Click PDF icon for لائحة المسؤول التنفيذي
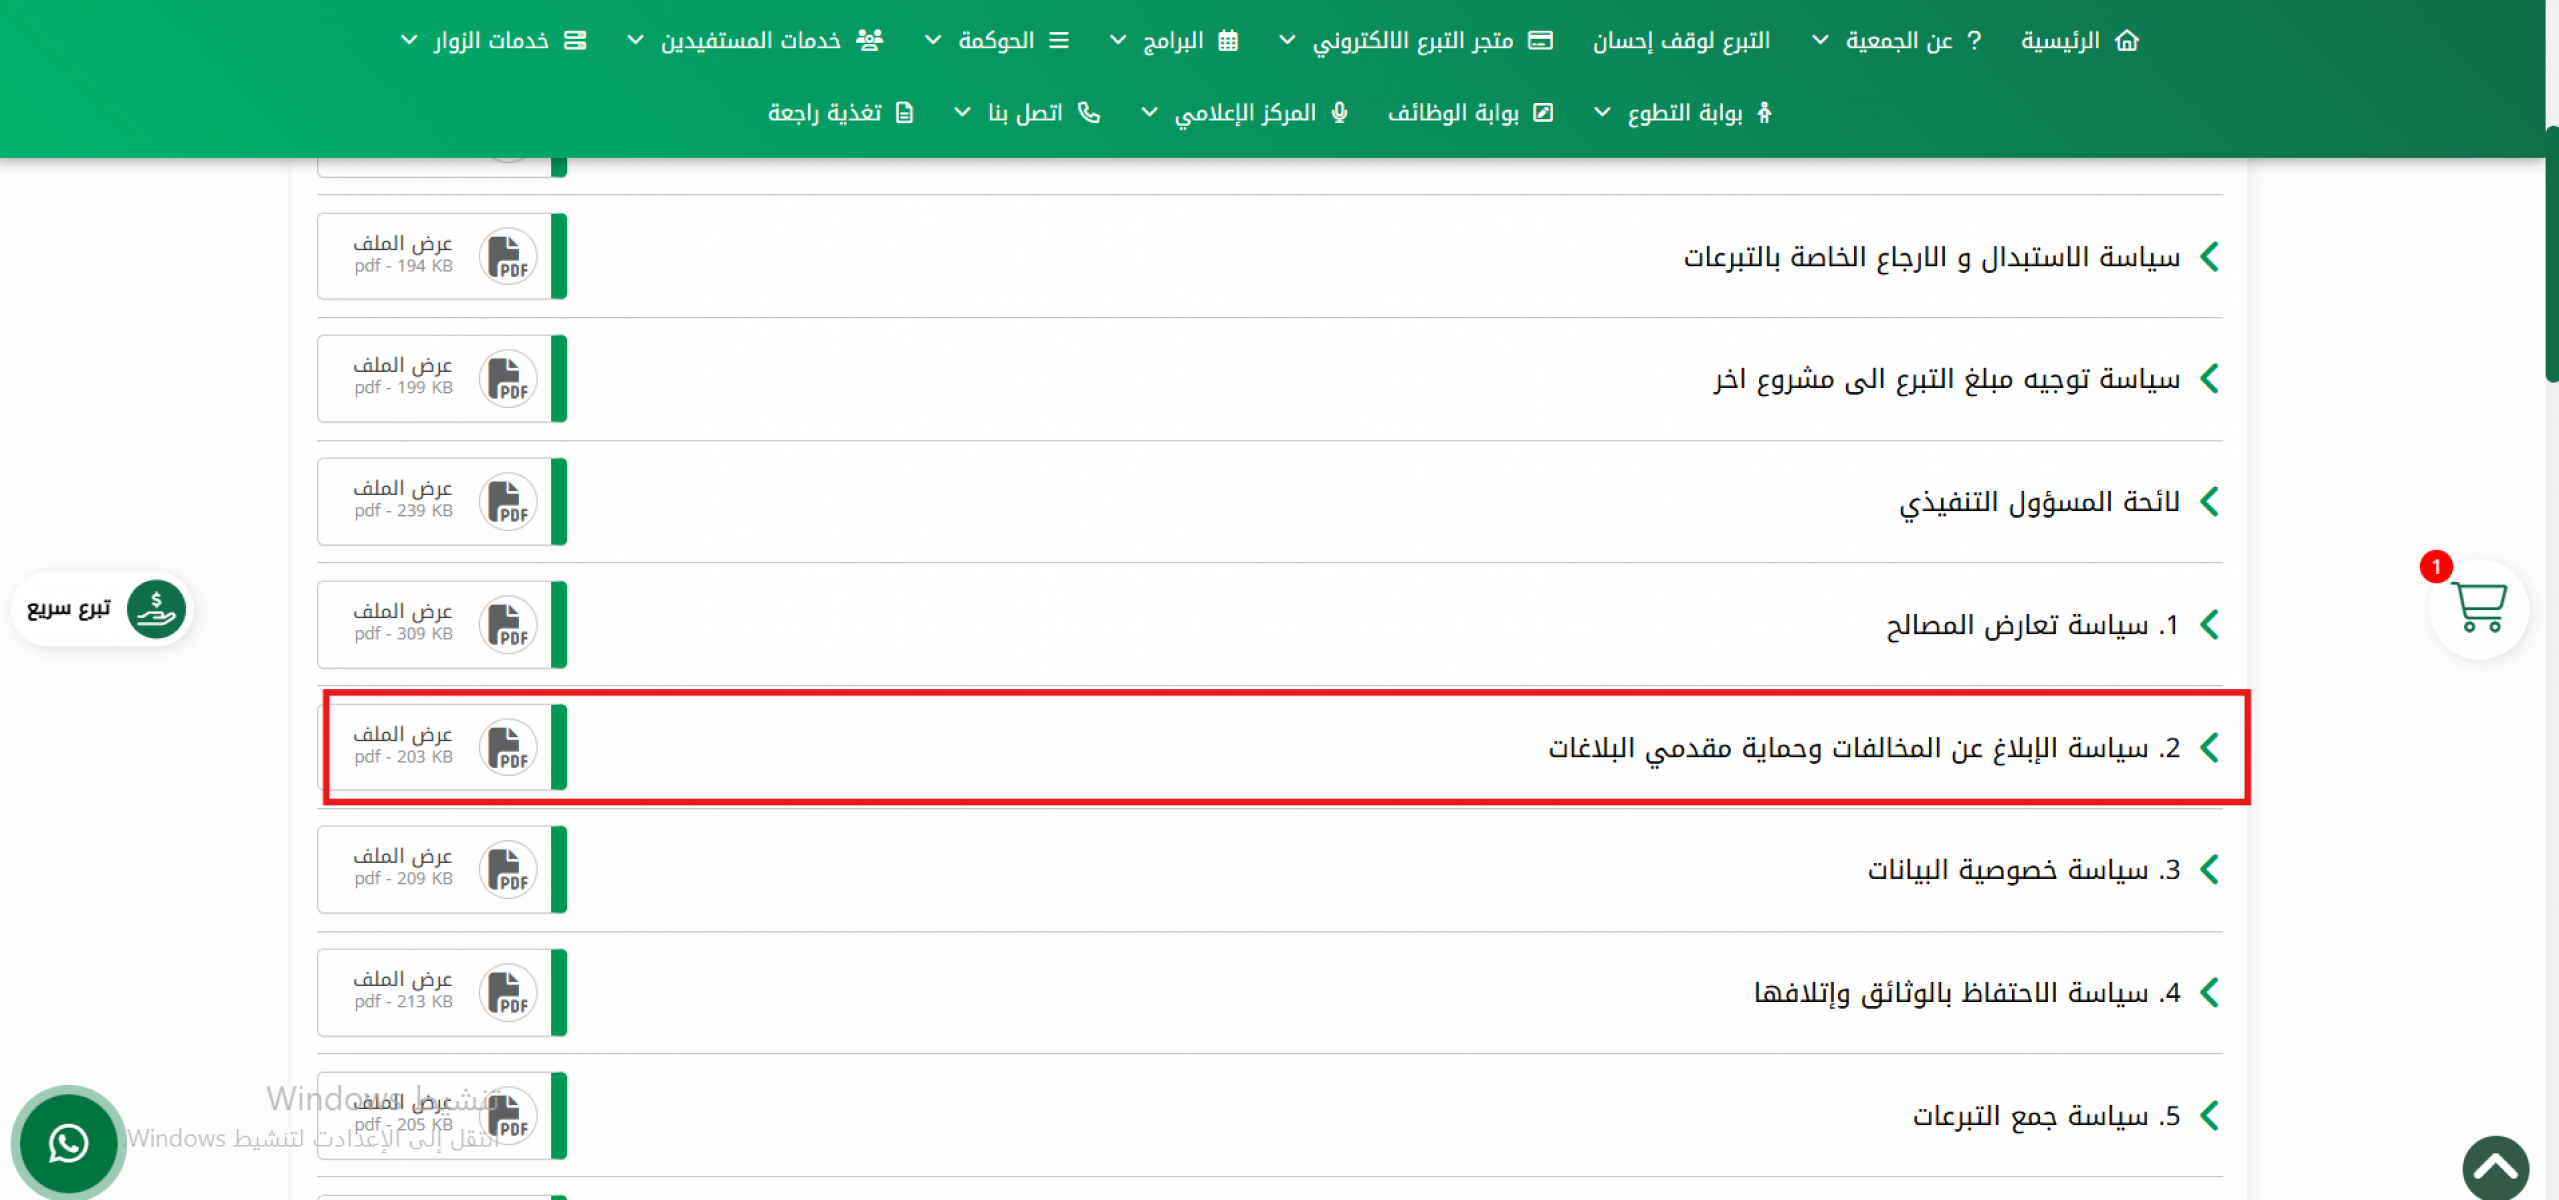This screenshot has height=1200, width=2559. click(508, 502)
